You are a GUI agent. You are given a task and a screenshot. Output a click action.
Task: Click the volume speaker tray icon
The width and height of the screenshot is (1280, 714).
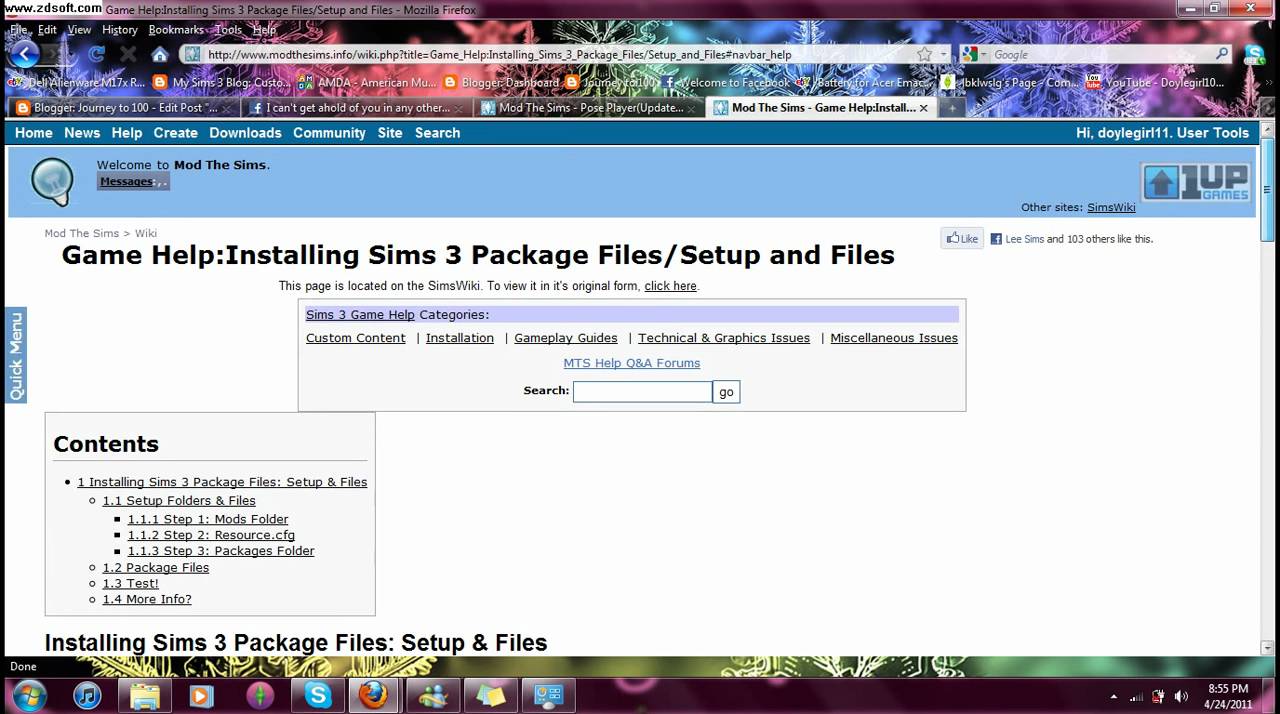pyautogui.click(x=1181, y=696)
